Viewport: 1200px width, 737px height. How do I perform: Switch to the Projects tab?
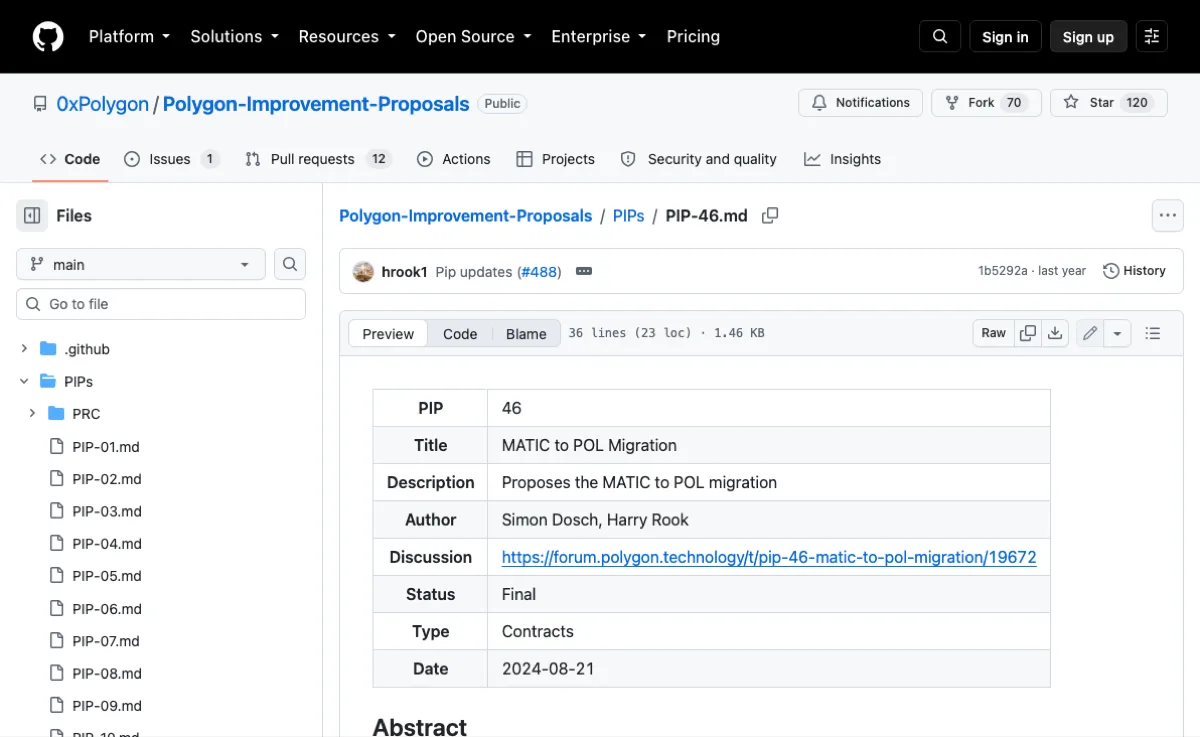(x=555, y=159)
